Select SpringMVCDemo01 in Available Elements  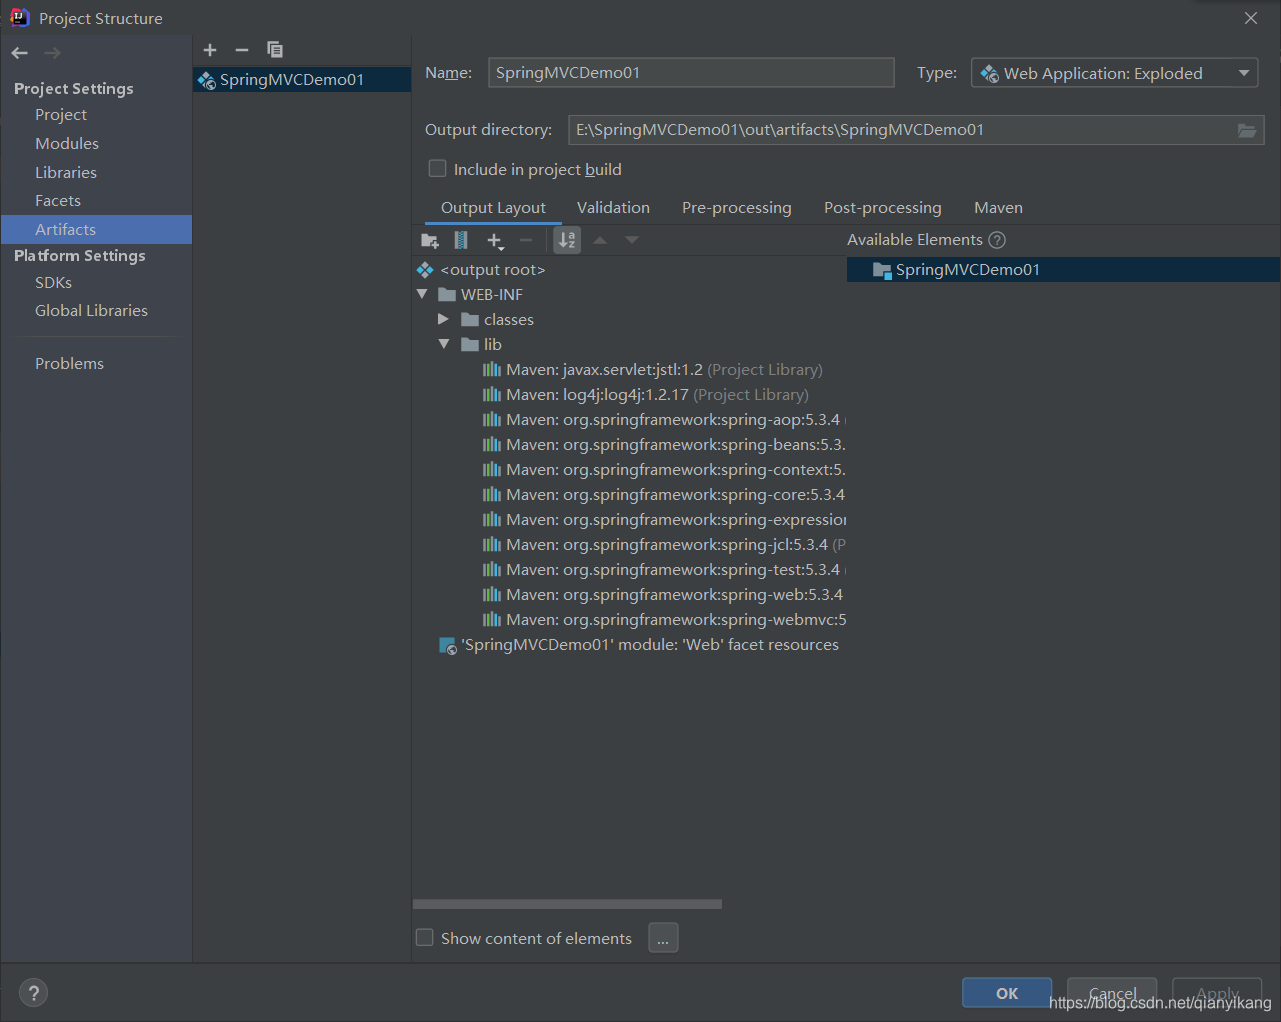coord(1063,270)
